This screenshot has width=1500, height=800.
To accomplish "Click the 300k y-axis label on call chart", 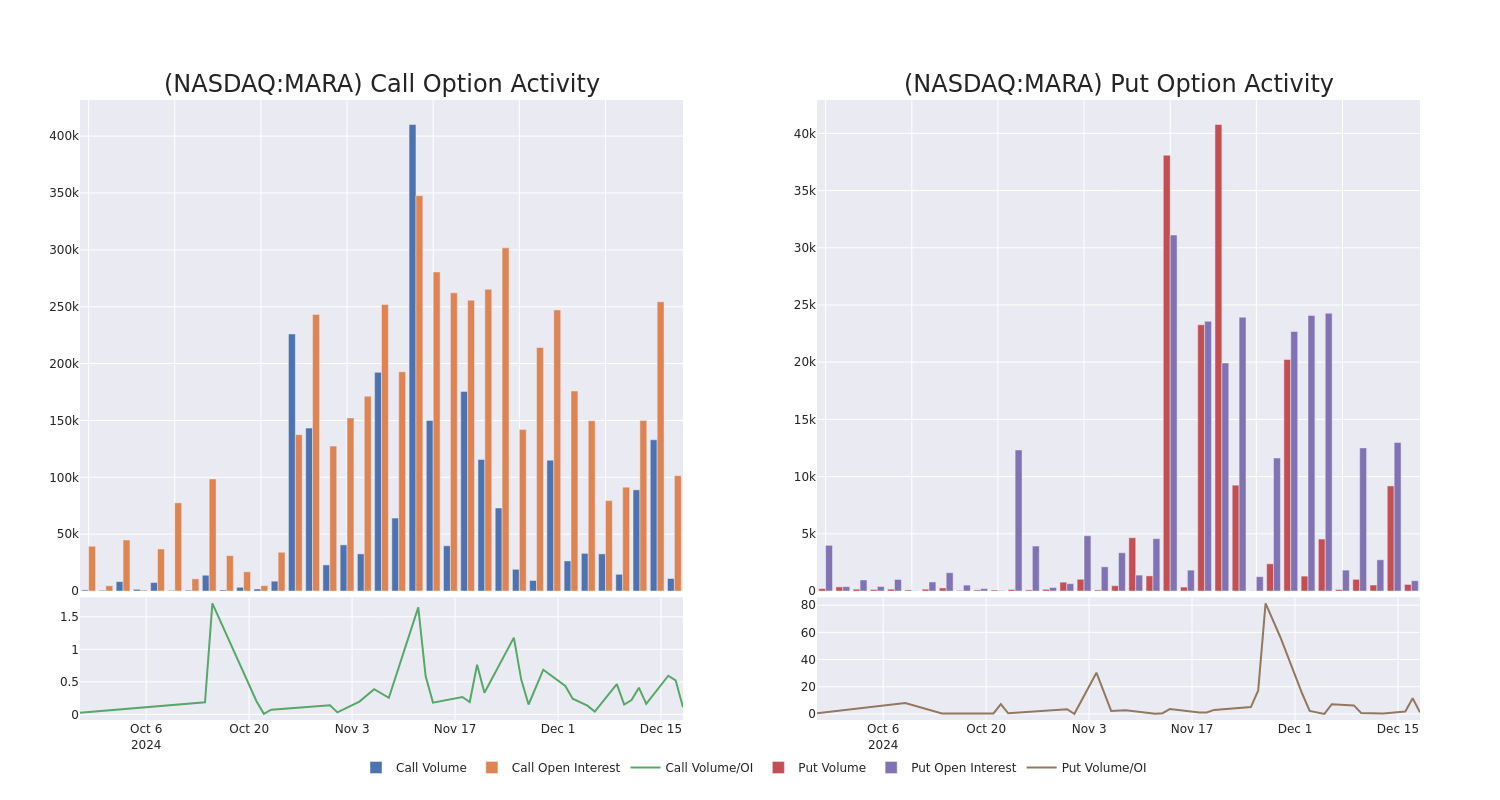I will [x=64, y=250].
